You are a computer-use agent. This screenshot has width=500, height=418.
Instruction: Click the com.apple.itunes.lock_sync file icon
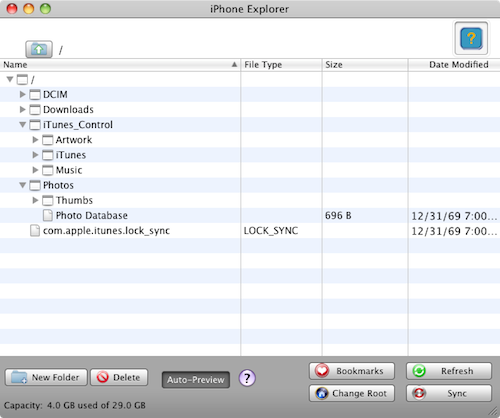click(35, 231)
